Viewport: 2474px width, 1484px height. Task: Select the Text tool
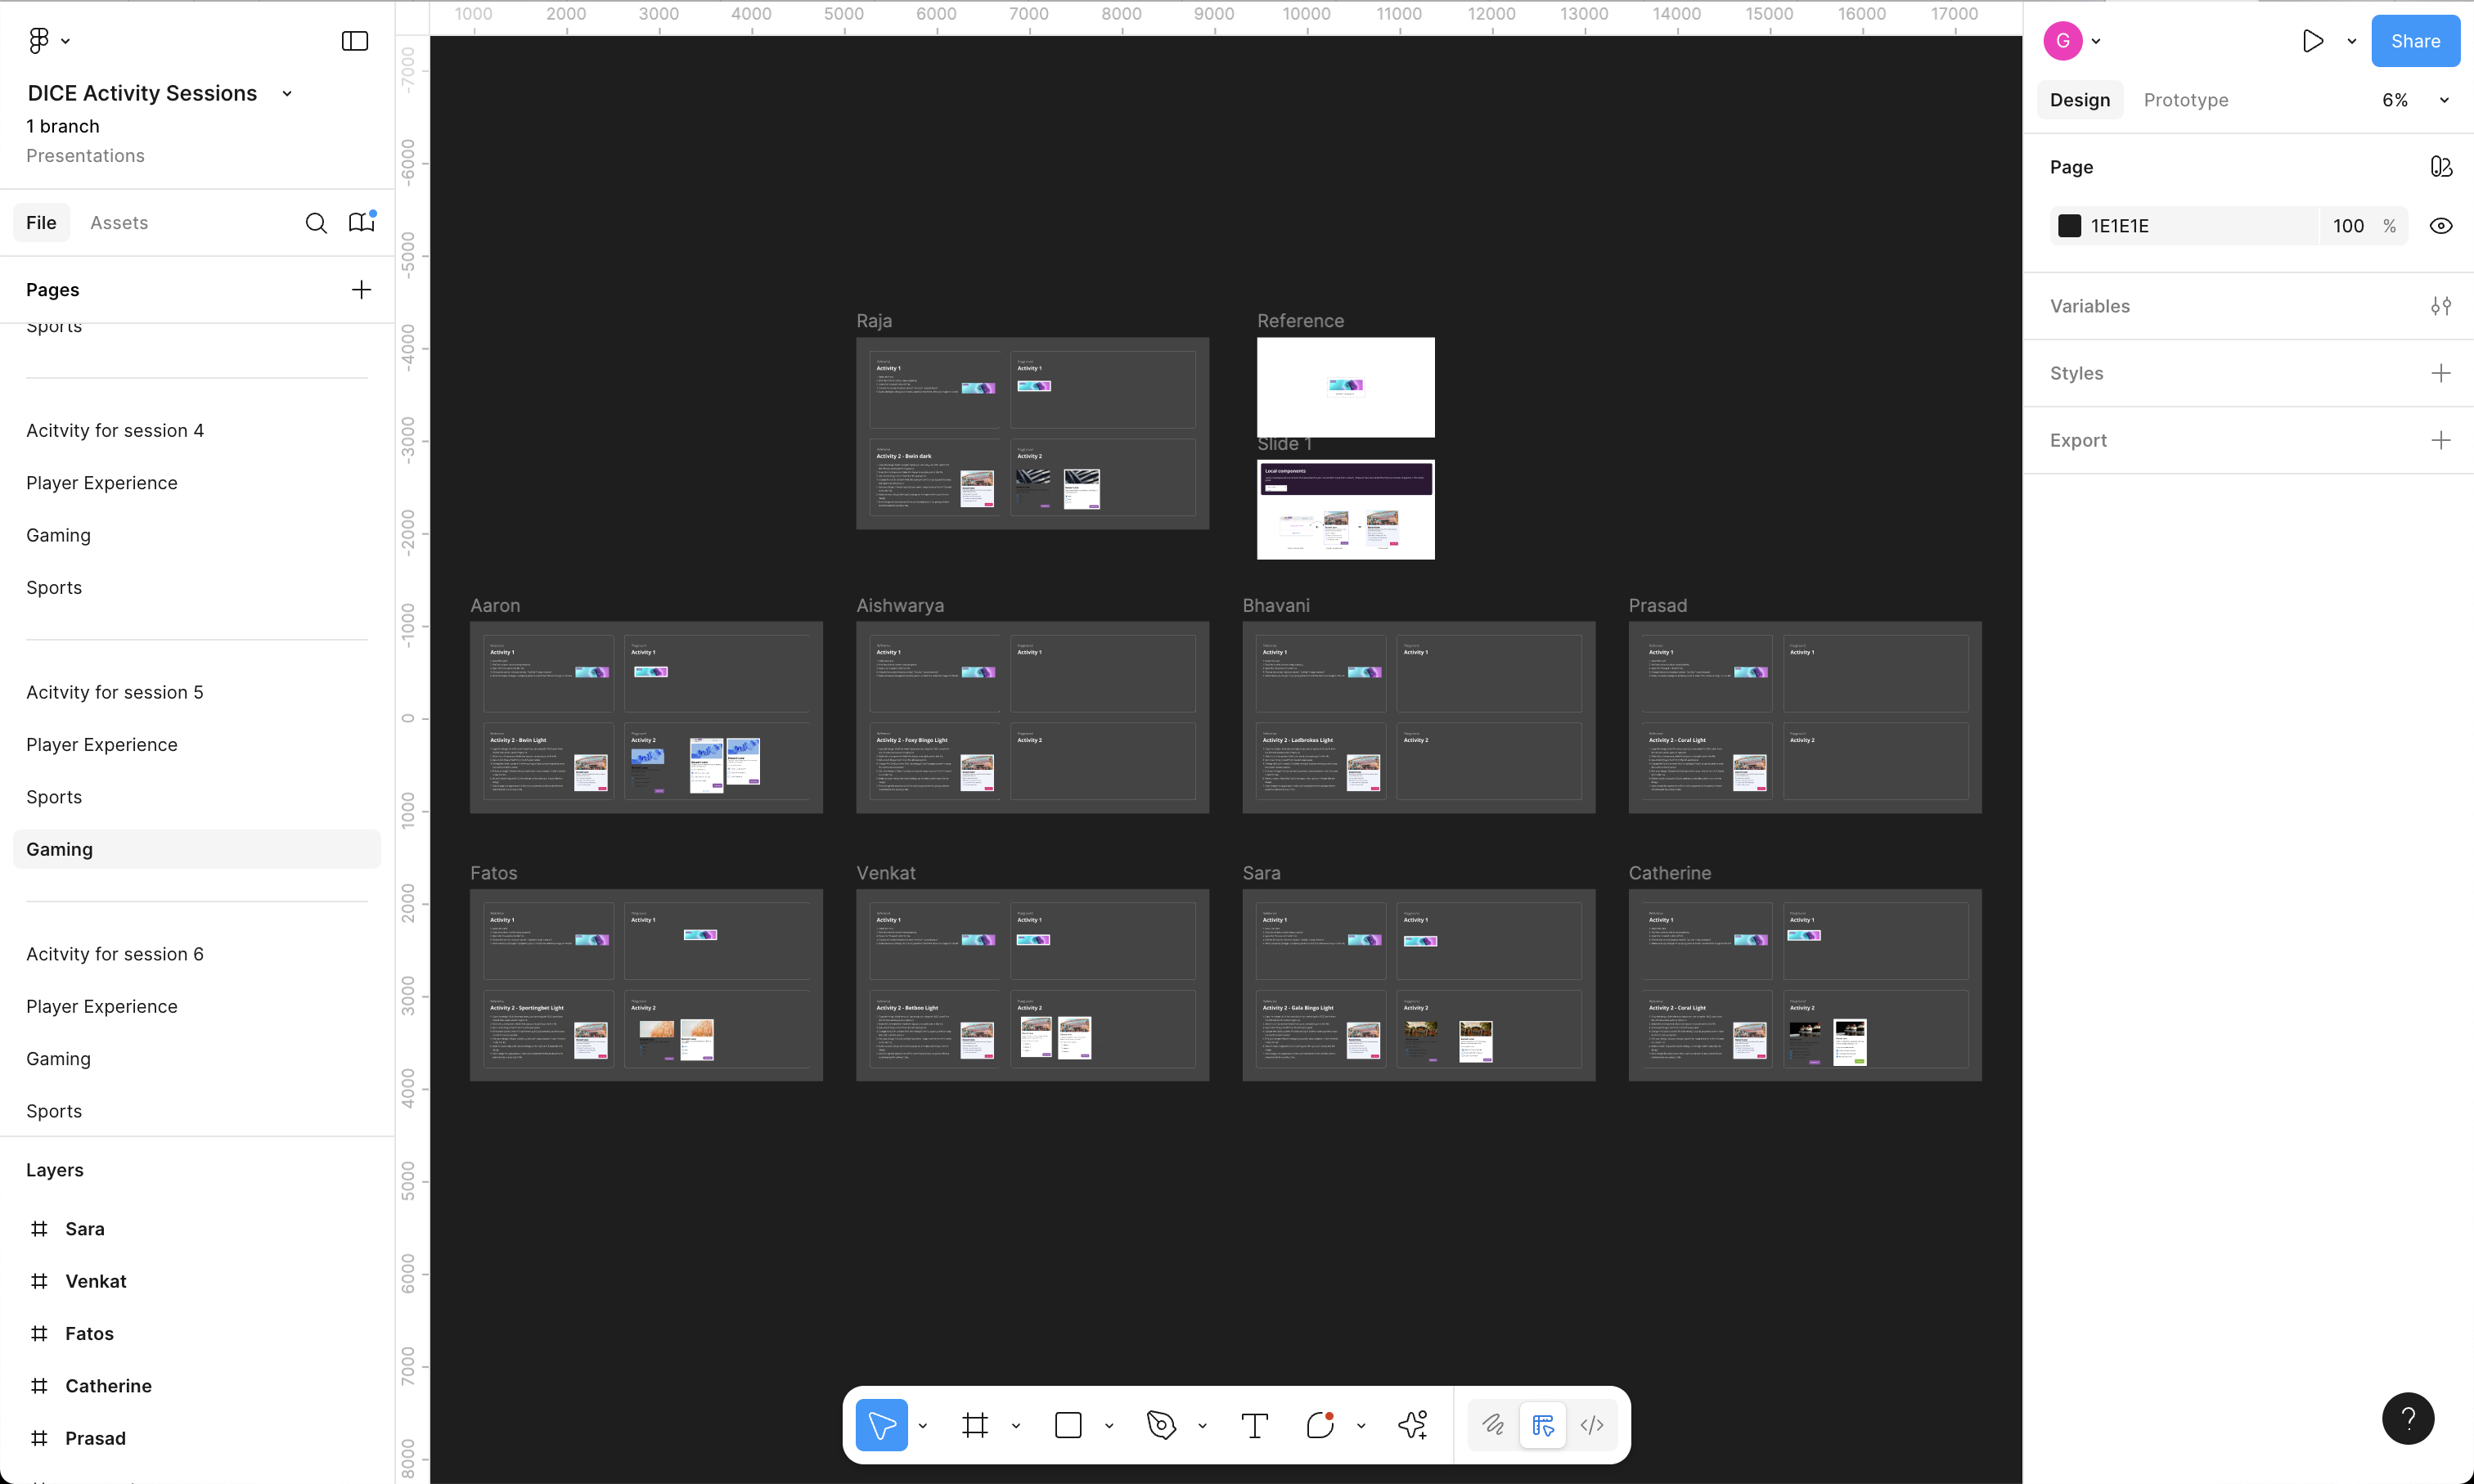tap(1254, 1425)
